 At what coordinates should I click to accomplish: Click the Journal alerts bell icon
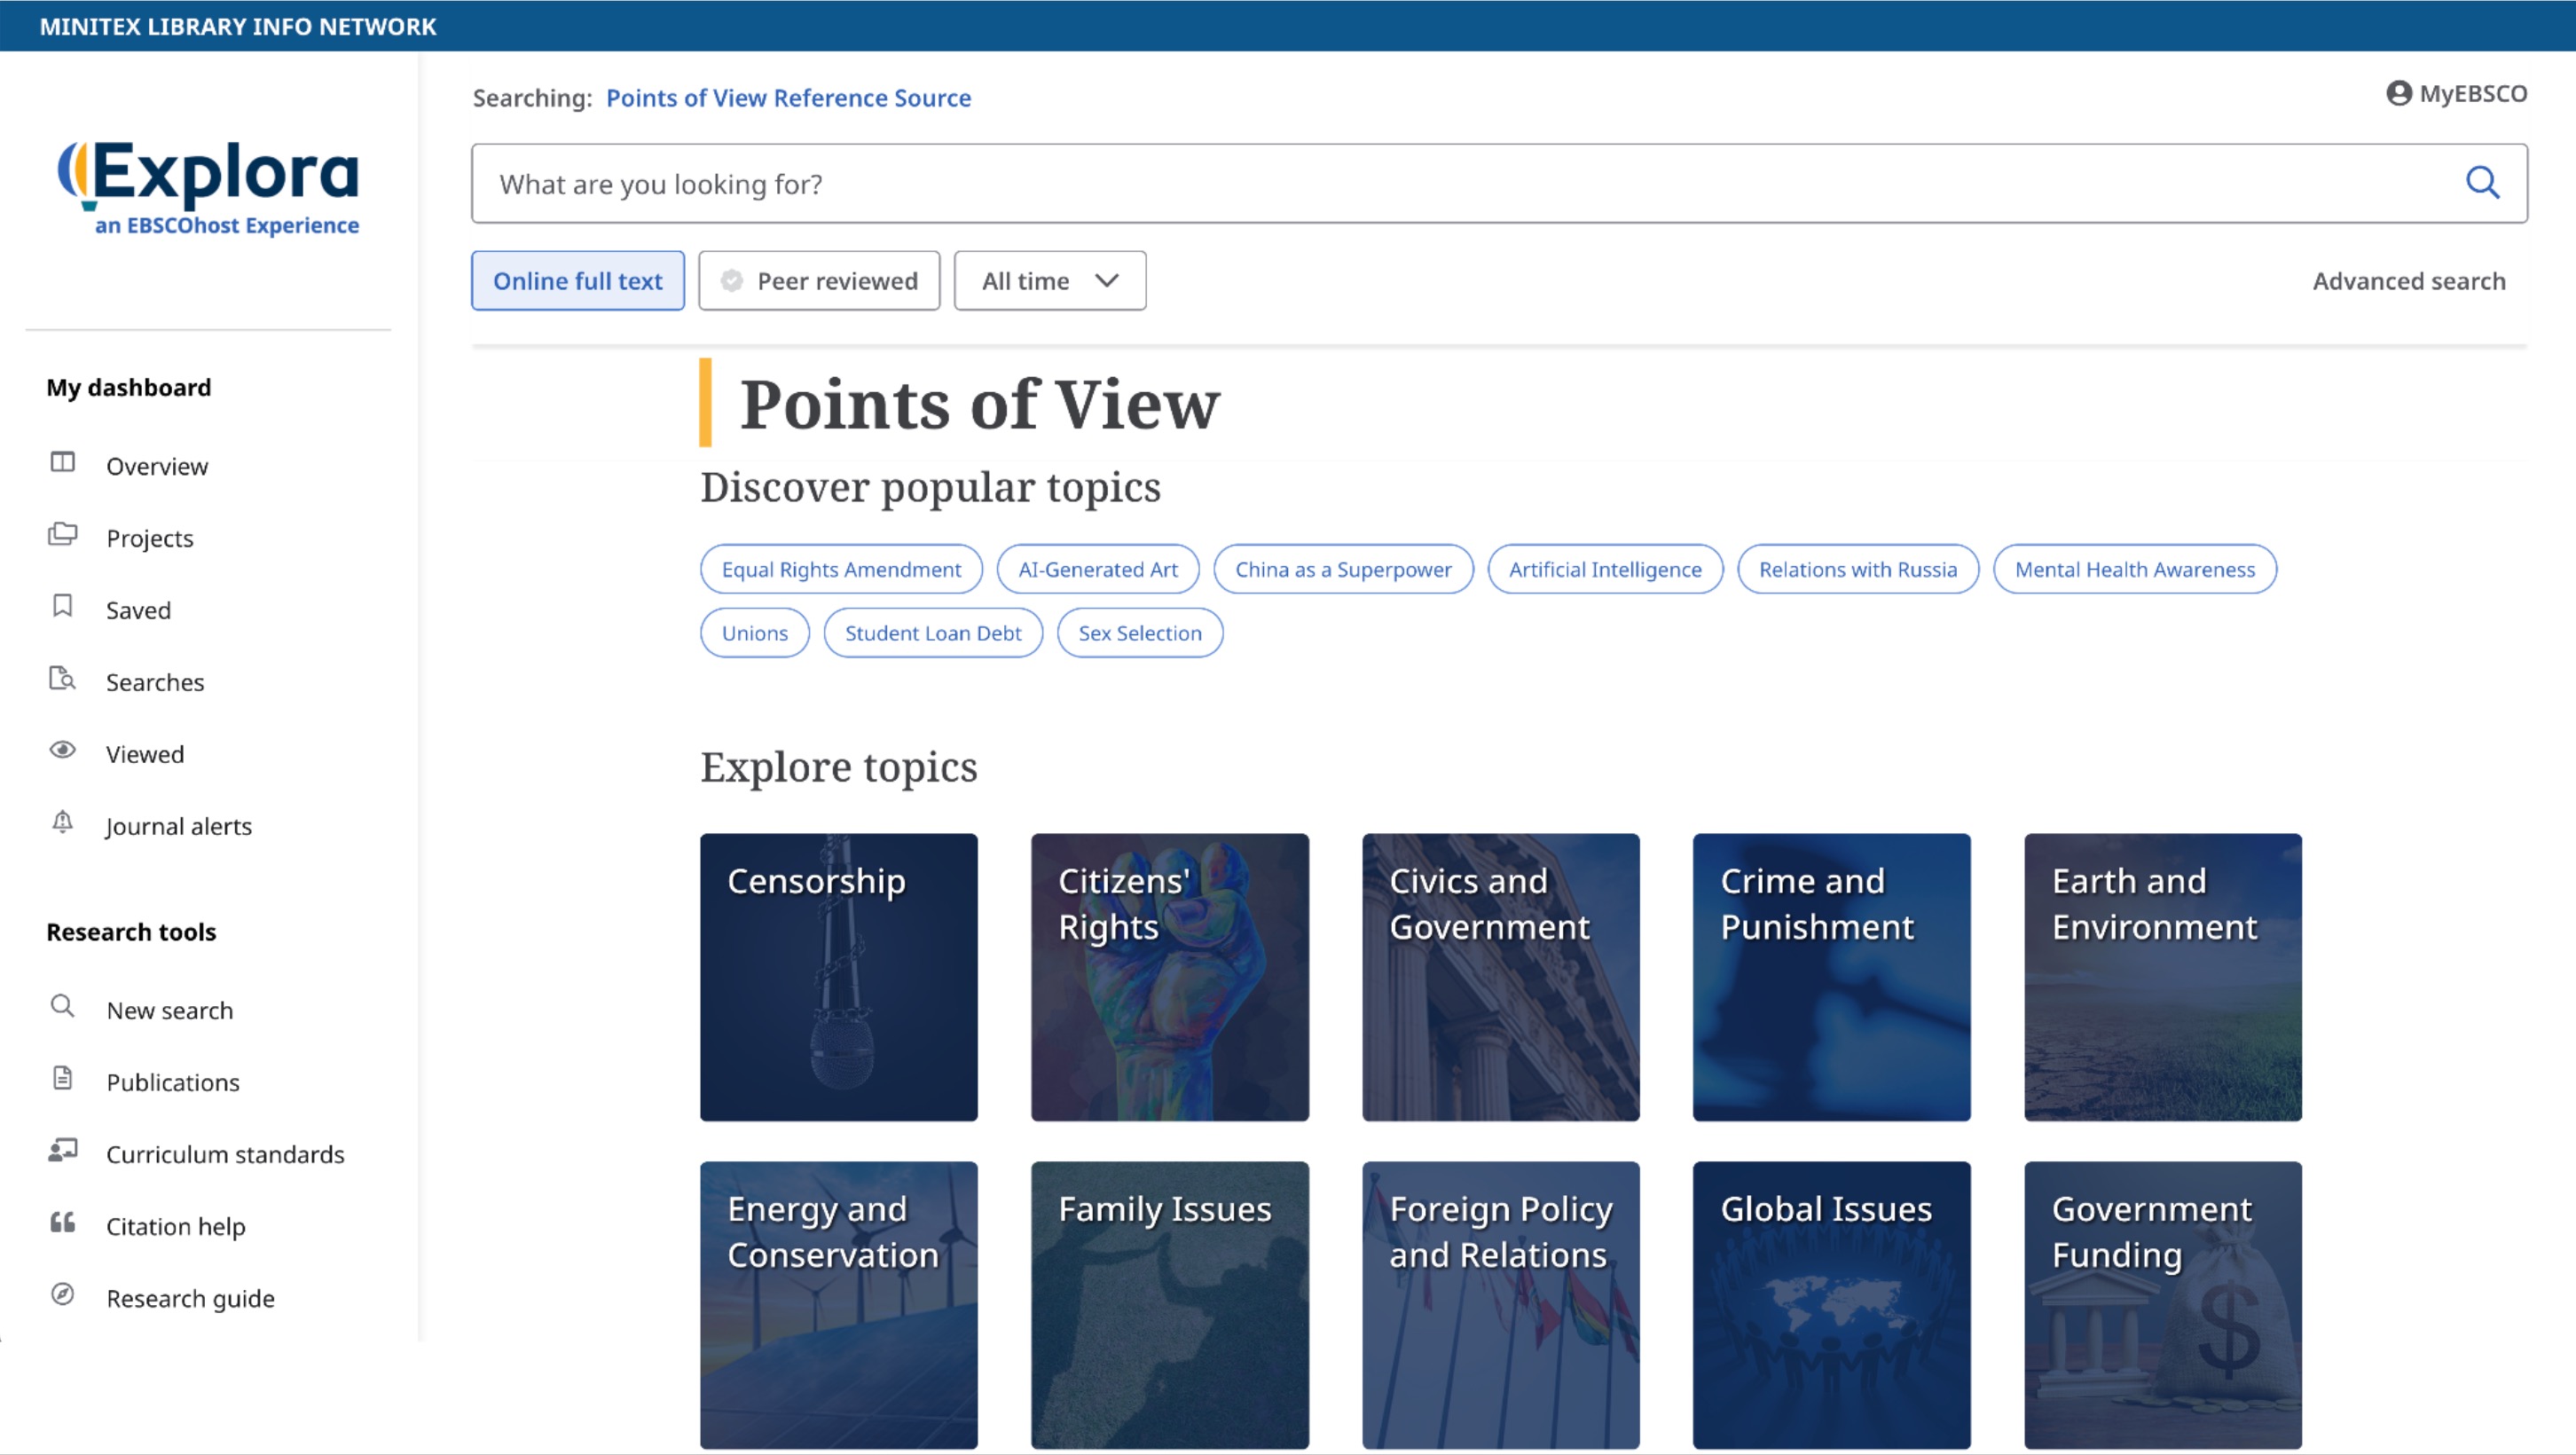[63, 823]
